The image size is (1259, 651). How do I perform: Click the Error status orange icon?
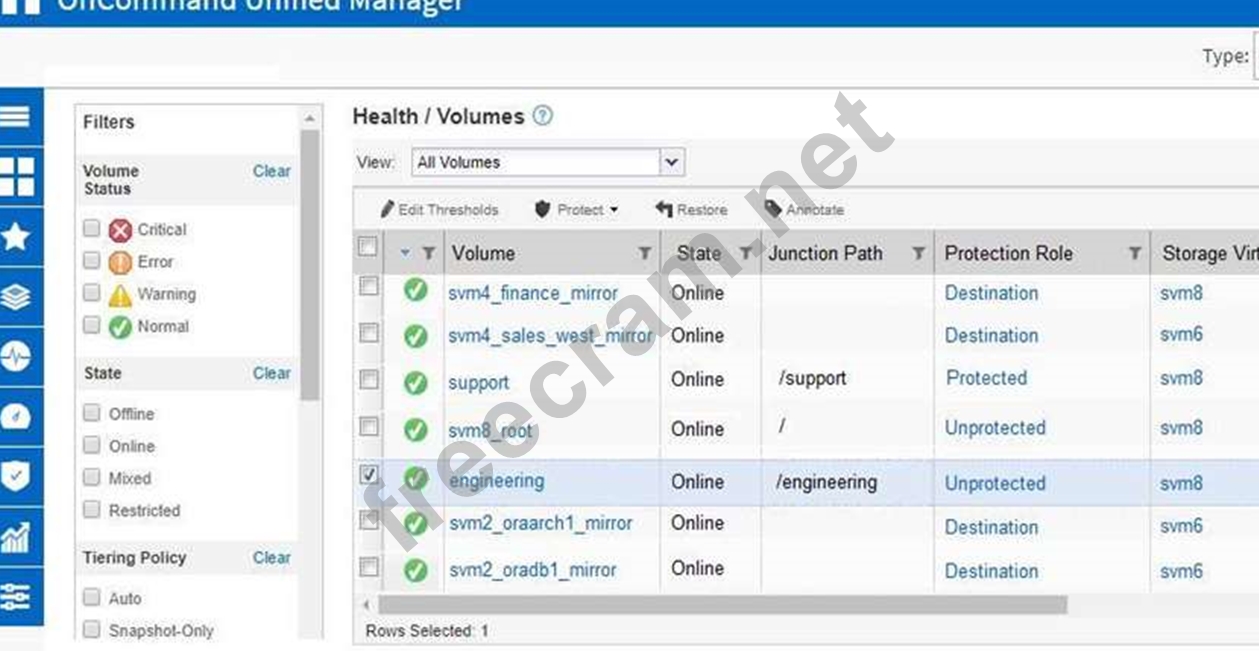click(x=120, y=262)
